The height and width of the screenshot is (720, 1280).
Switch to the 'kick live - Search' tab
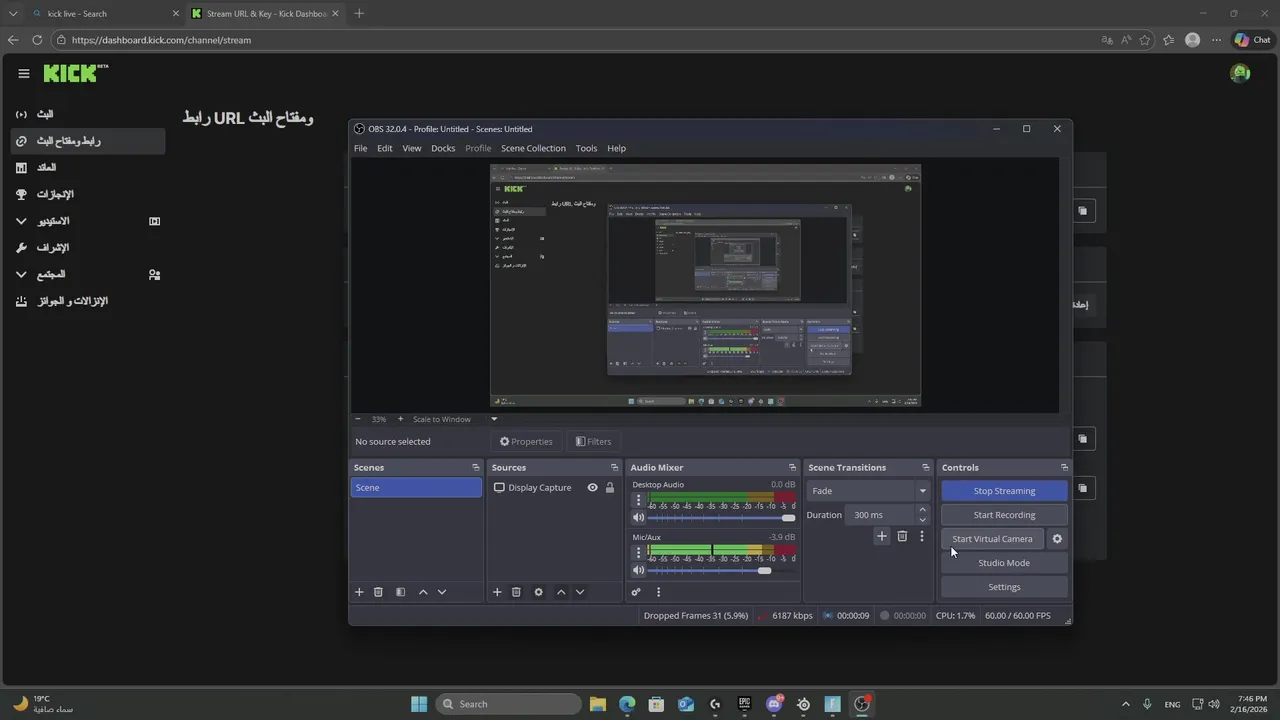[x=104, y=14]
